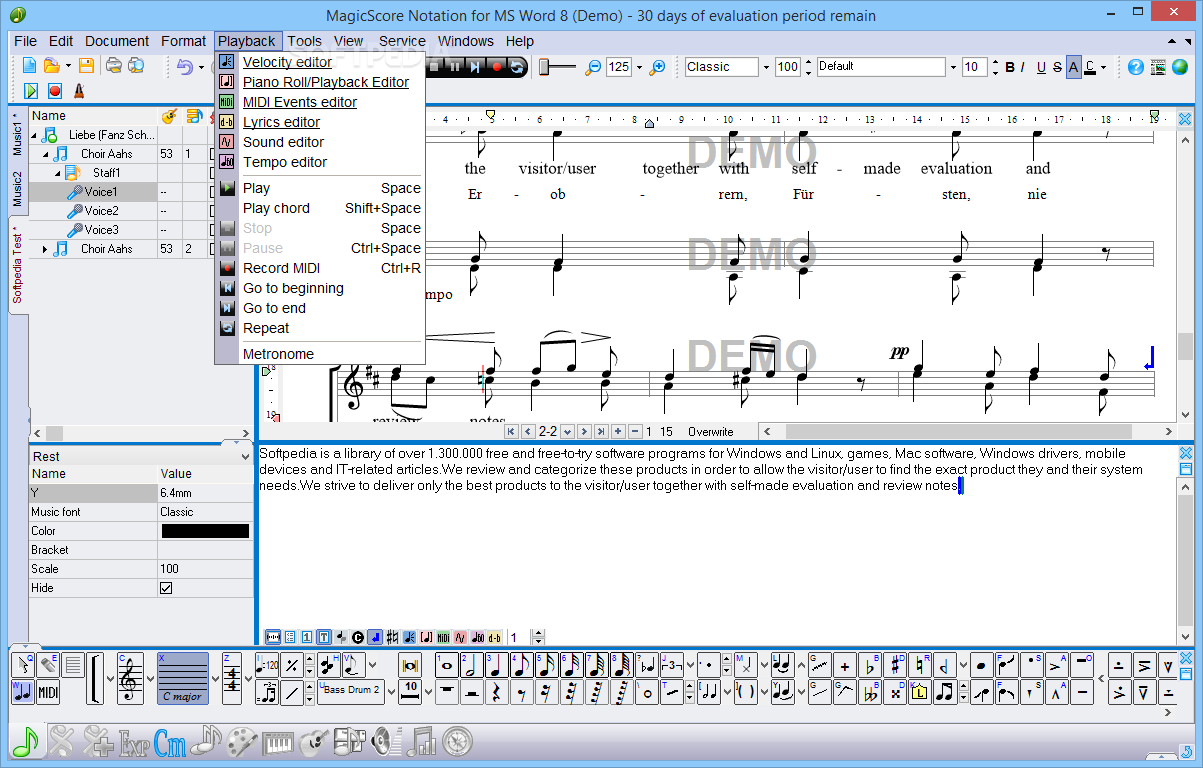1203x768 pixels.
Task: Click the volume slider in playback toolbar
Action: tap(558, 67)
